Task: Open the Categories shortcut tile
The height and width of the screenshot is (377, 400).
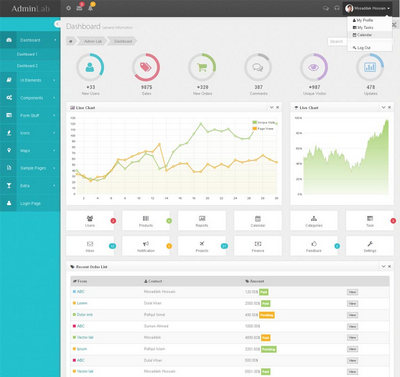Action: 314,221
